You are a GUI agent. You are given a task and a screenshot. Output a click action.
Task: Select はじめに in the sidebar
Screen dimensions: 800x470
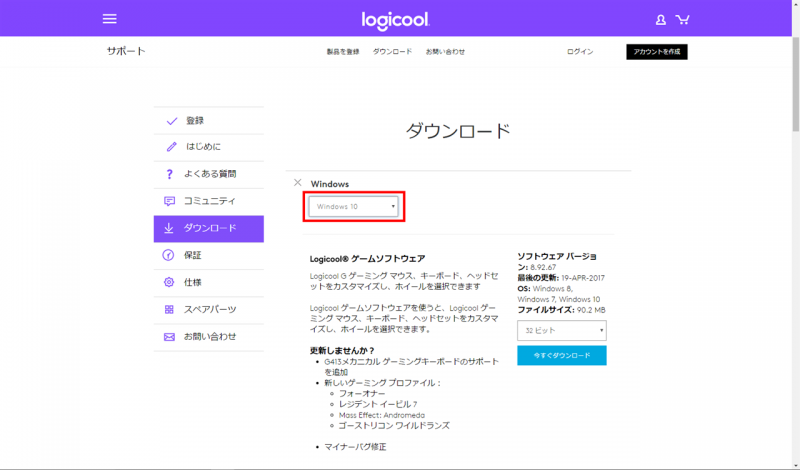[209, 147]
